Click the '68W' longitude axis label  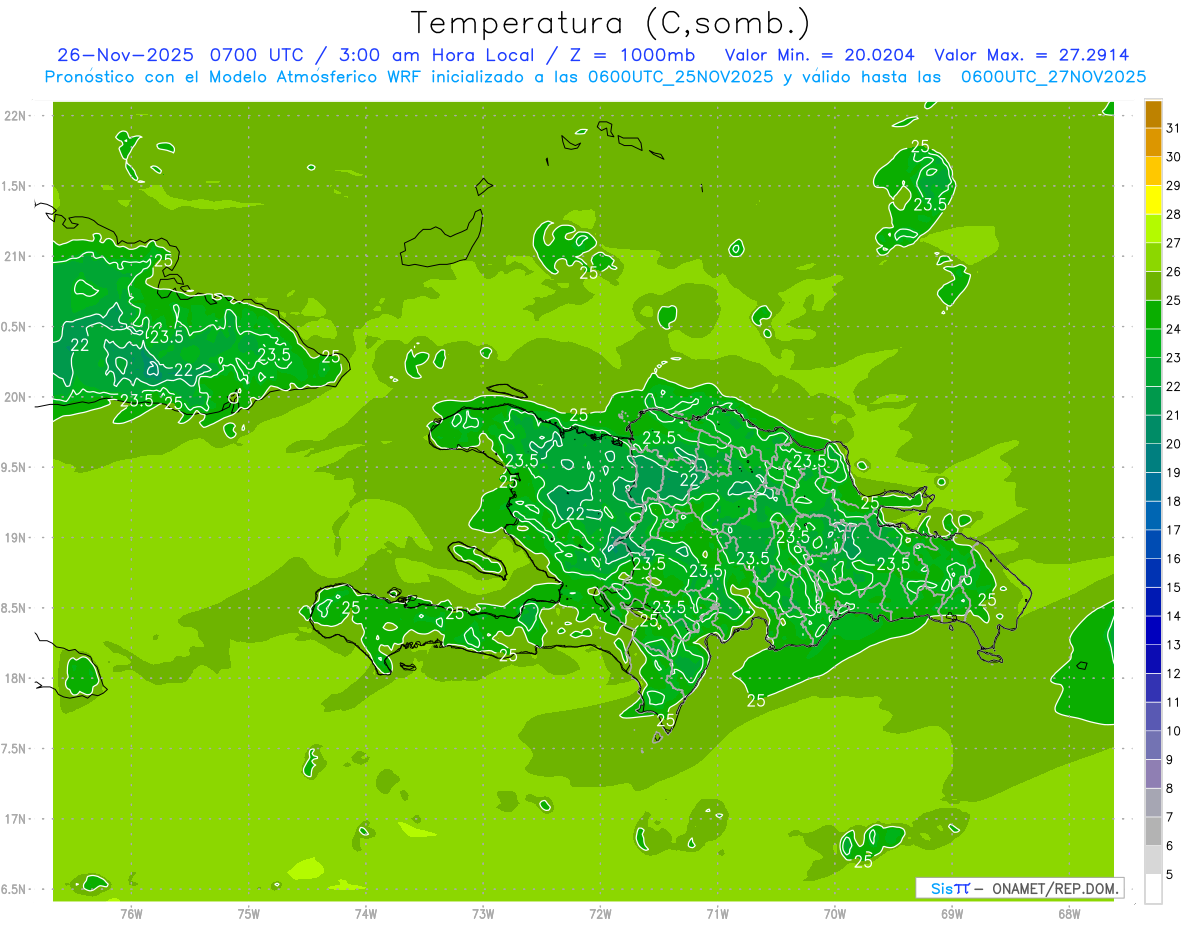click(1069, 914)
